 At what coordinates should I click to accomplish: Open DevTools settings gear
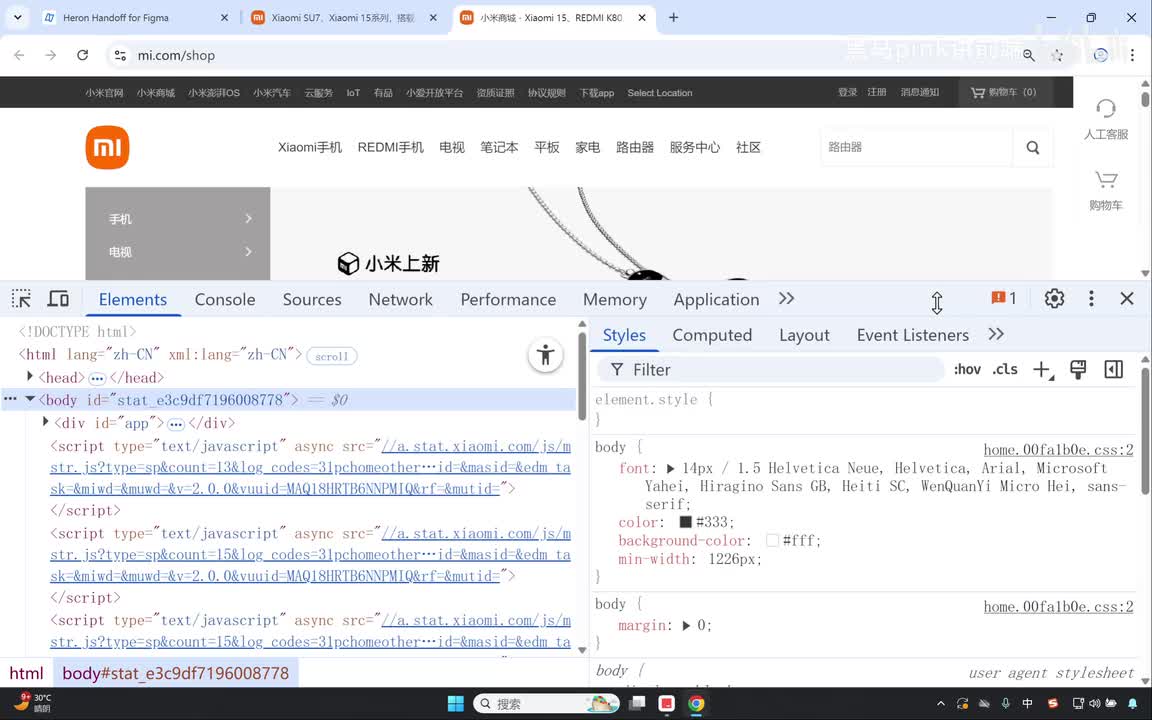(1054, 298)
